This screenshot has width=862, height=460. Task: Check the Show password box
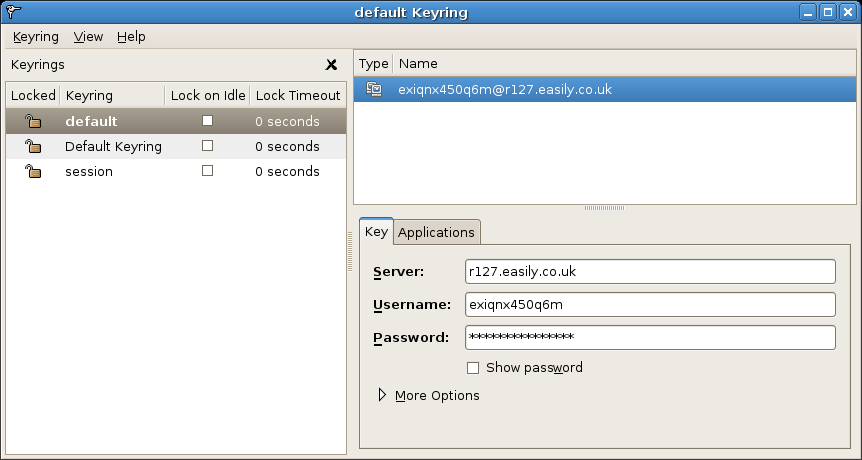[473, 368]
